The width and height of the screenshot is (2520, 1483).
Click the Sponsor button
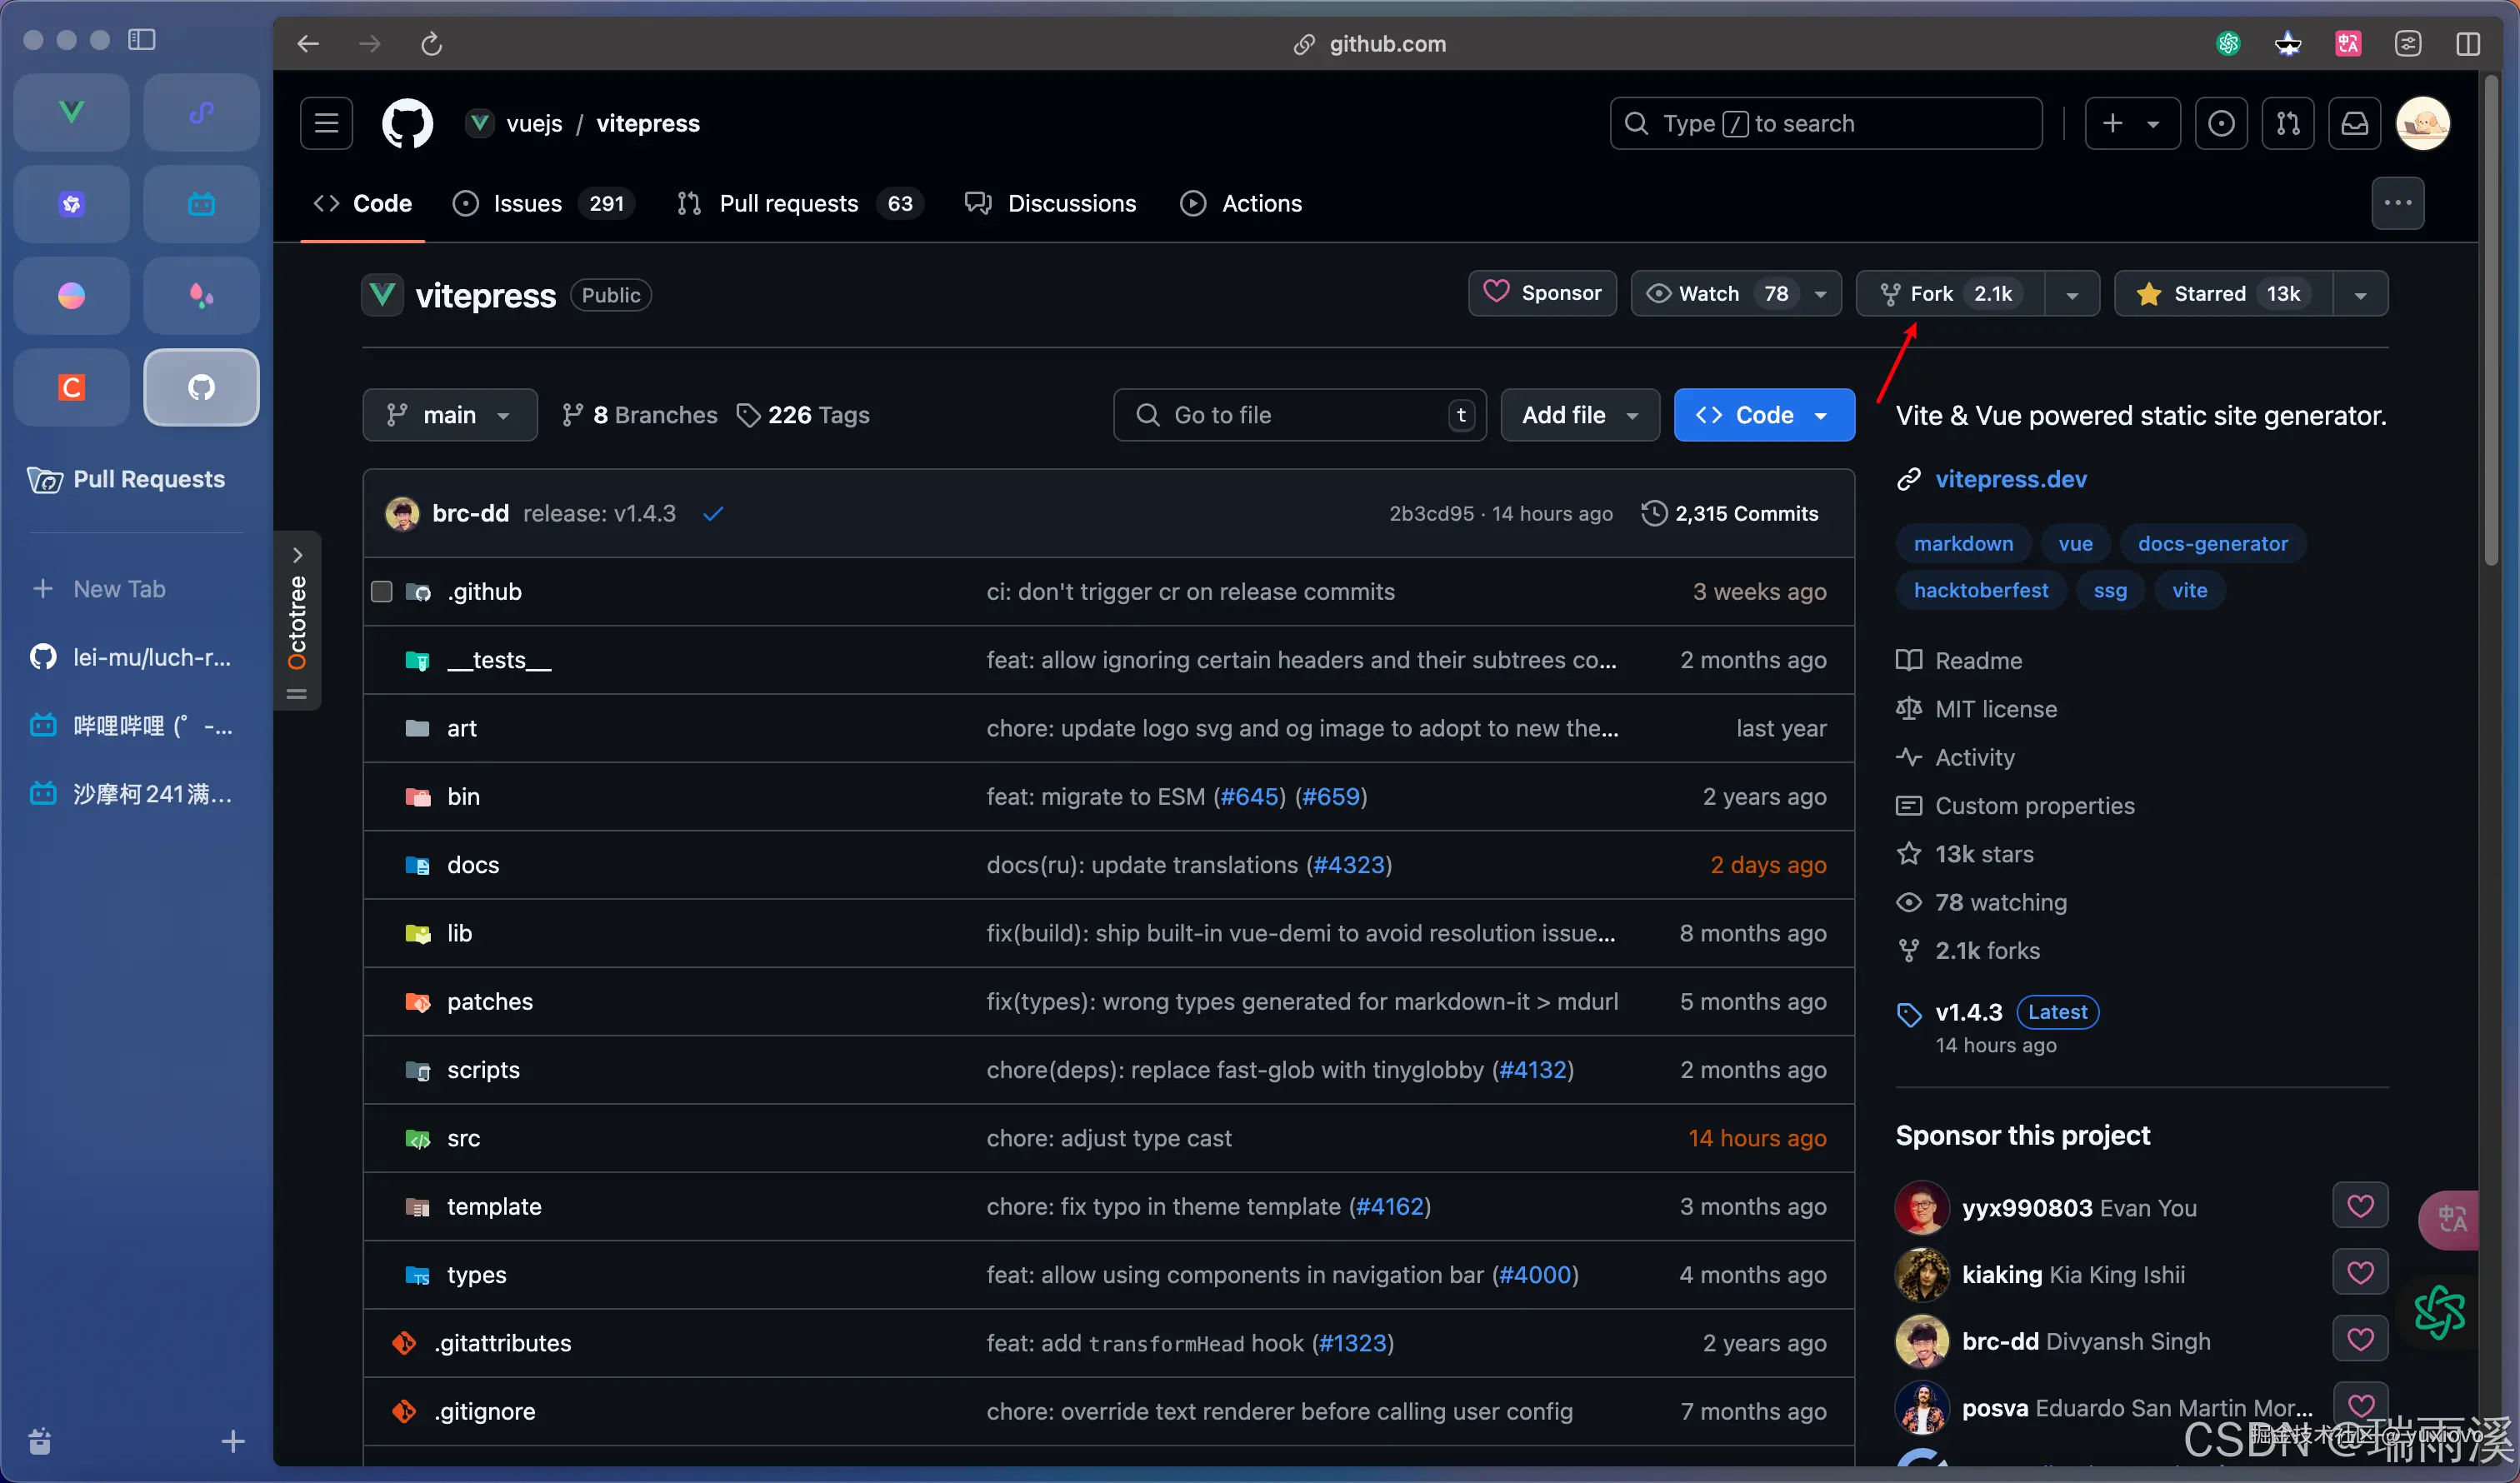pos(1542,294)
